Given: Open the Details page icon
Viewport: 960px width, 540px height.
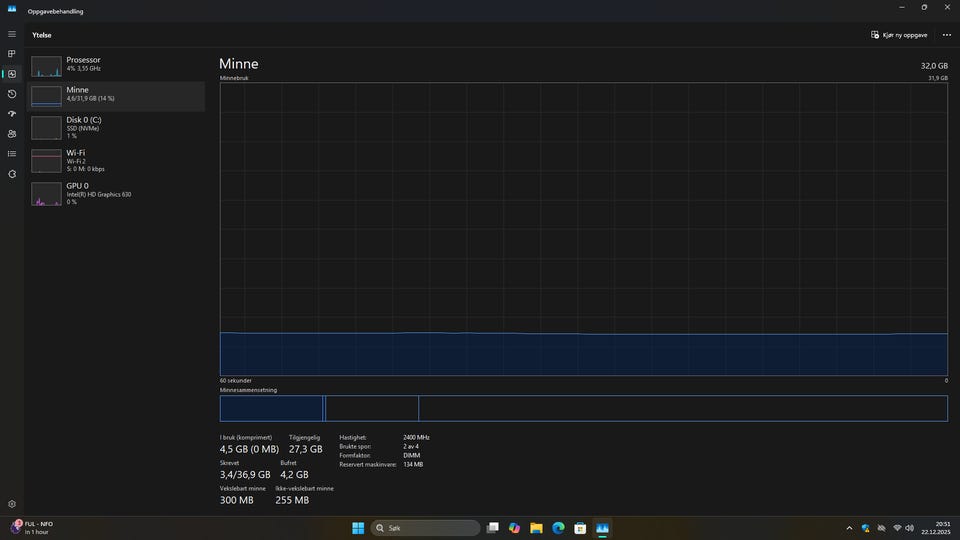Looking at the screenshot, I should (x=12, y=154).
